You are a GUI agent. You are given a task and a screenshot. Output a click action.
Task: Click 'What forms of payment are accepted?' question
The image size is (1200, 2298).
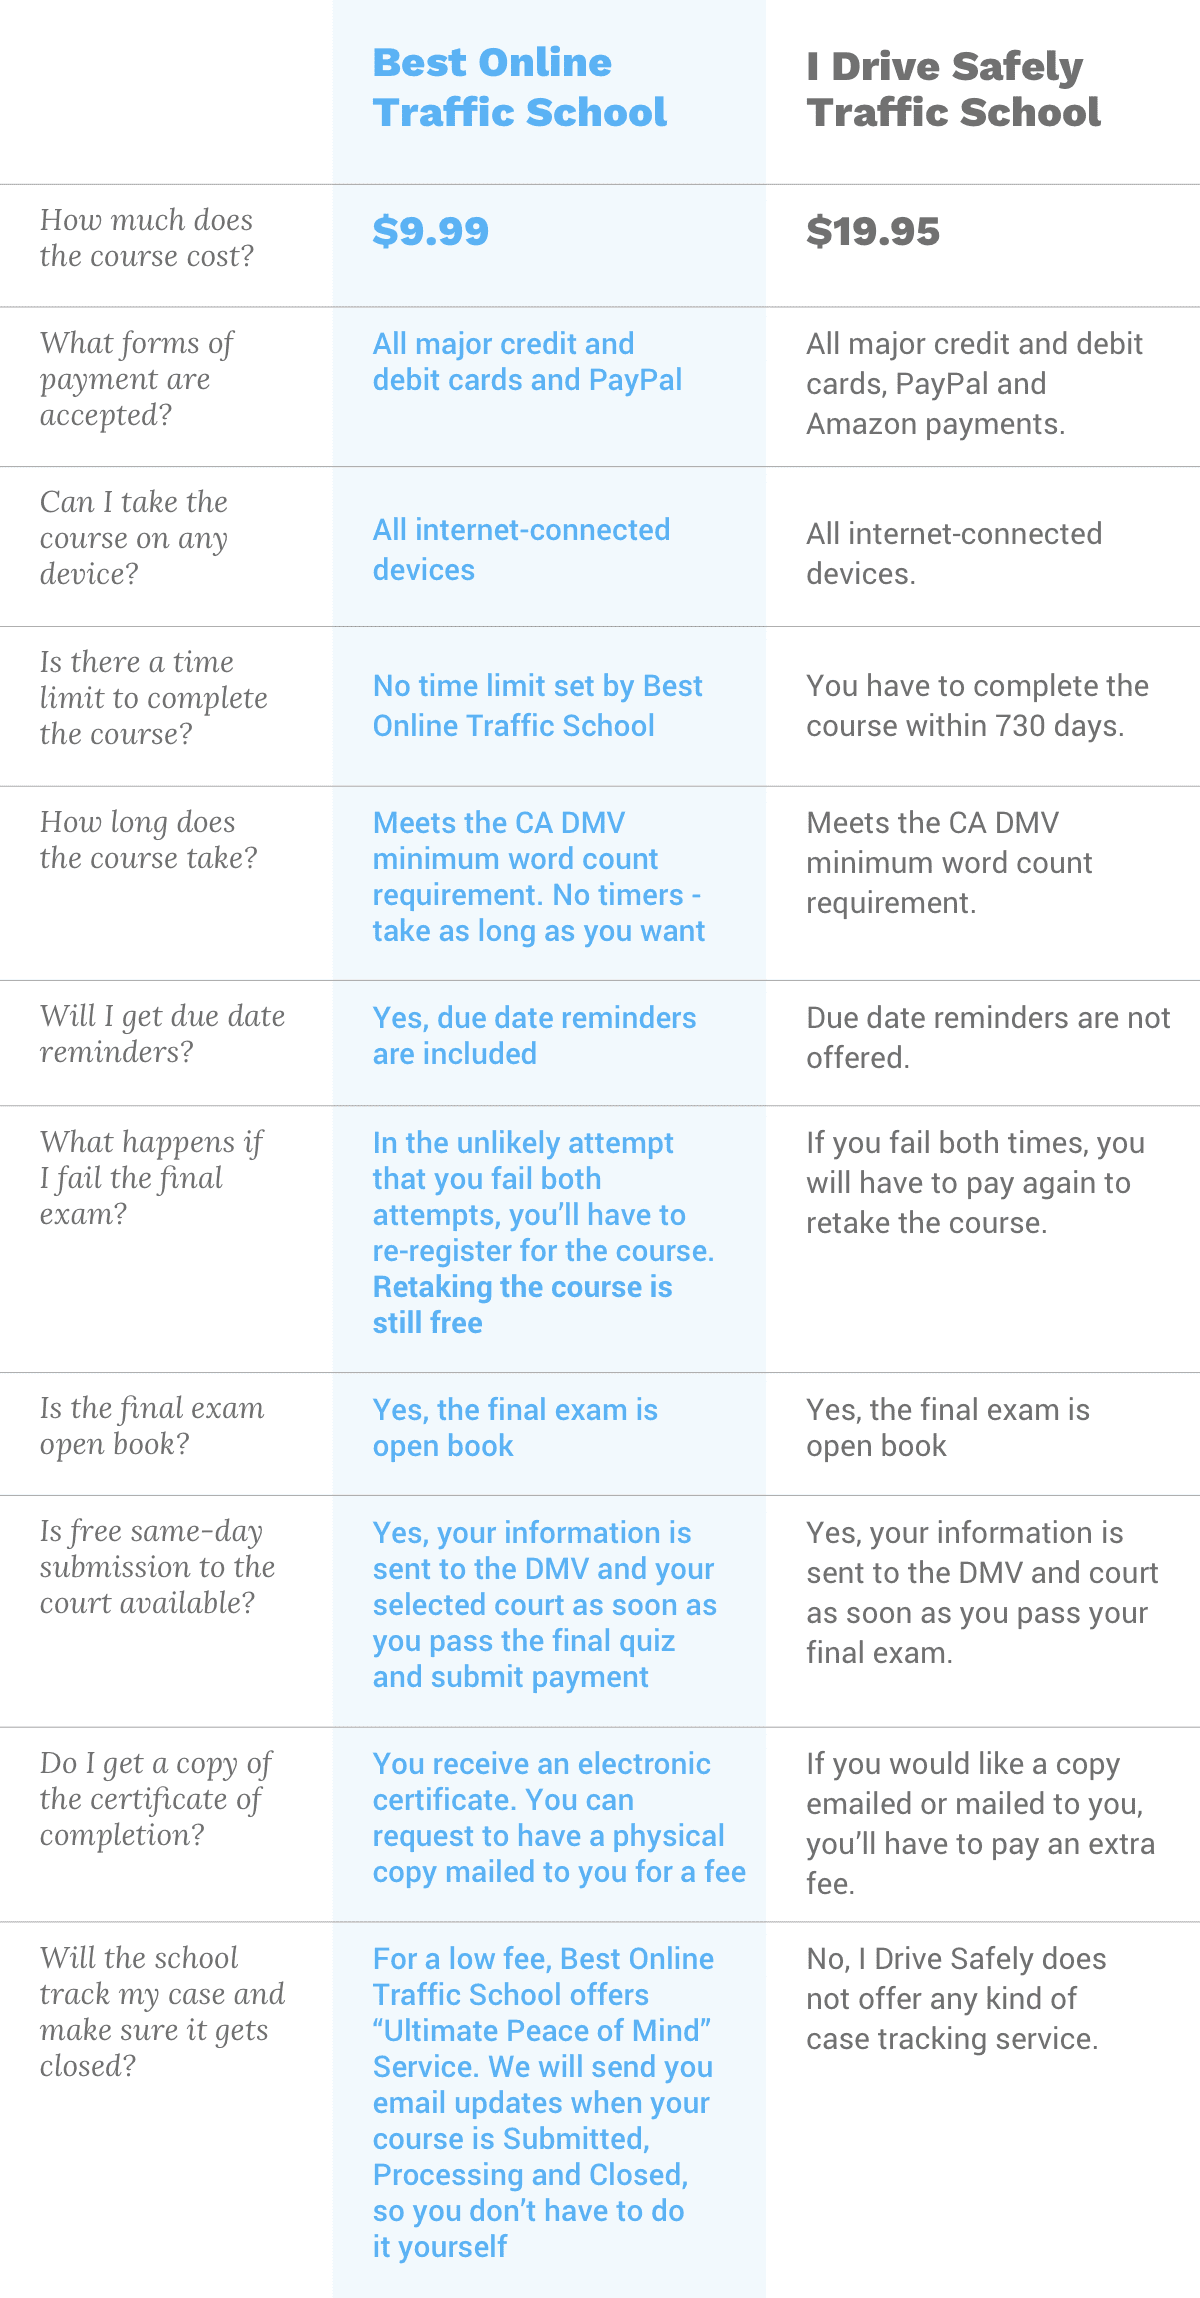(136, 379)
